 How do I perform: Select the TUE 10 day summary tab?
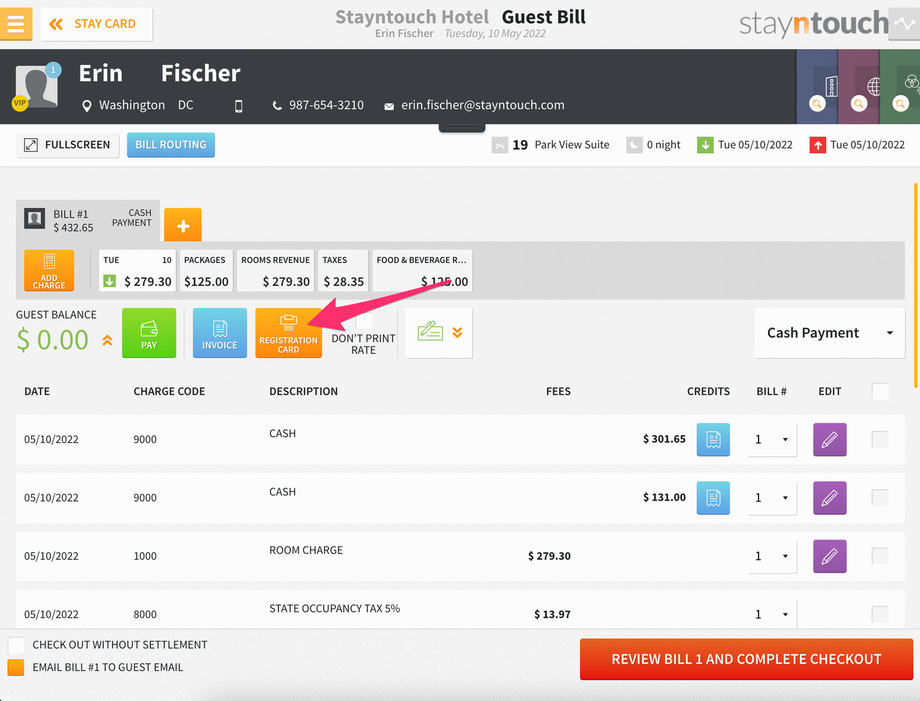[x=137, y=270]
